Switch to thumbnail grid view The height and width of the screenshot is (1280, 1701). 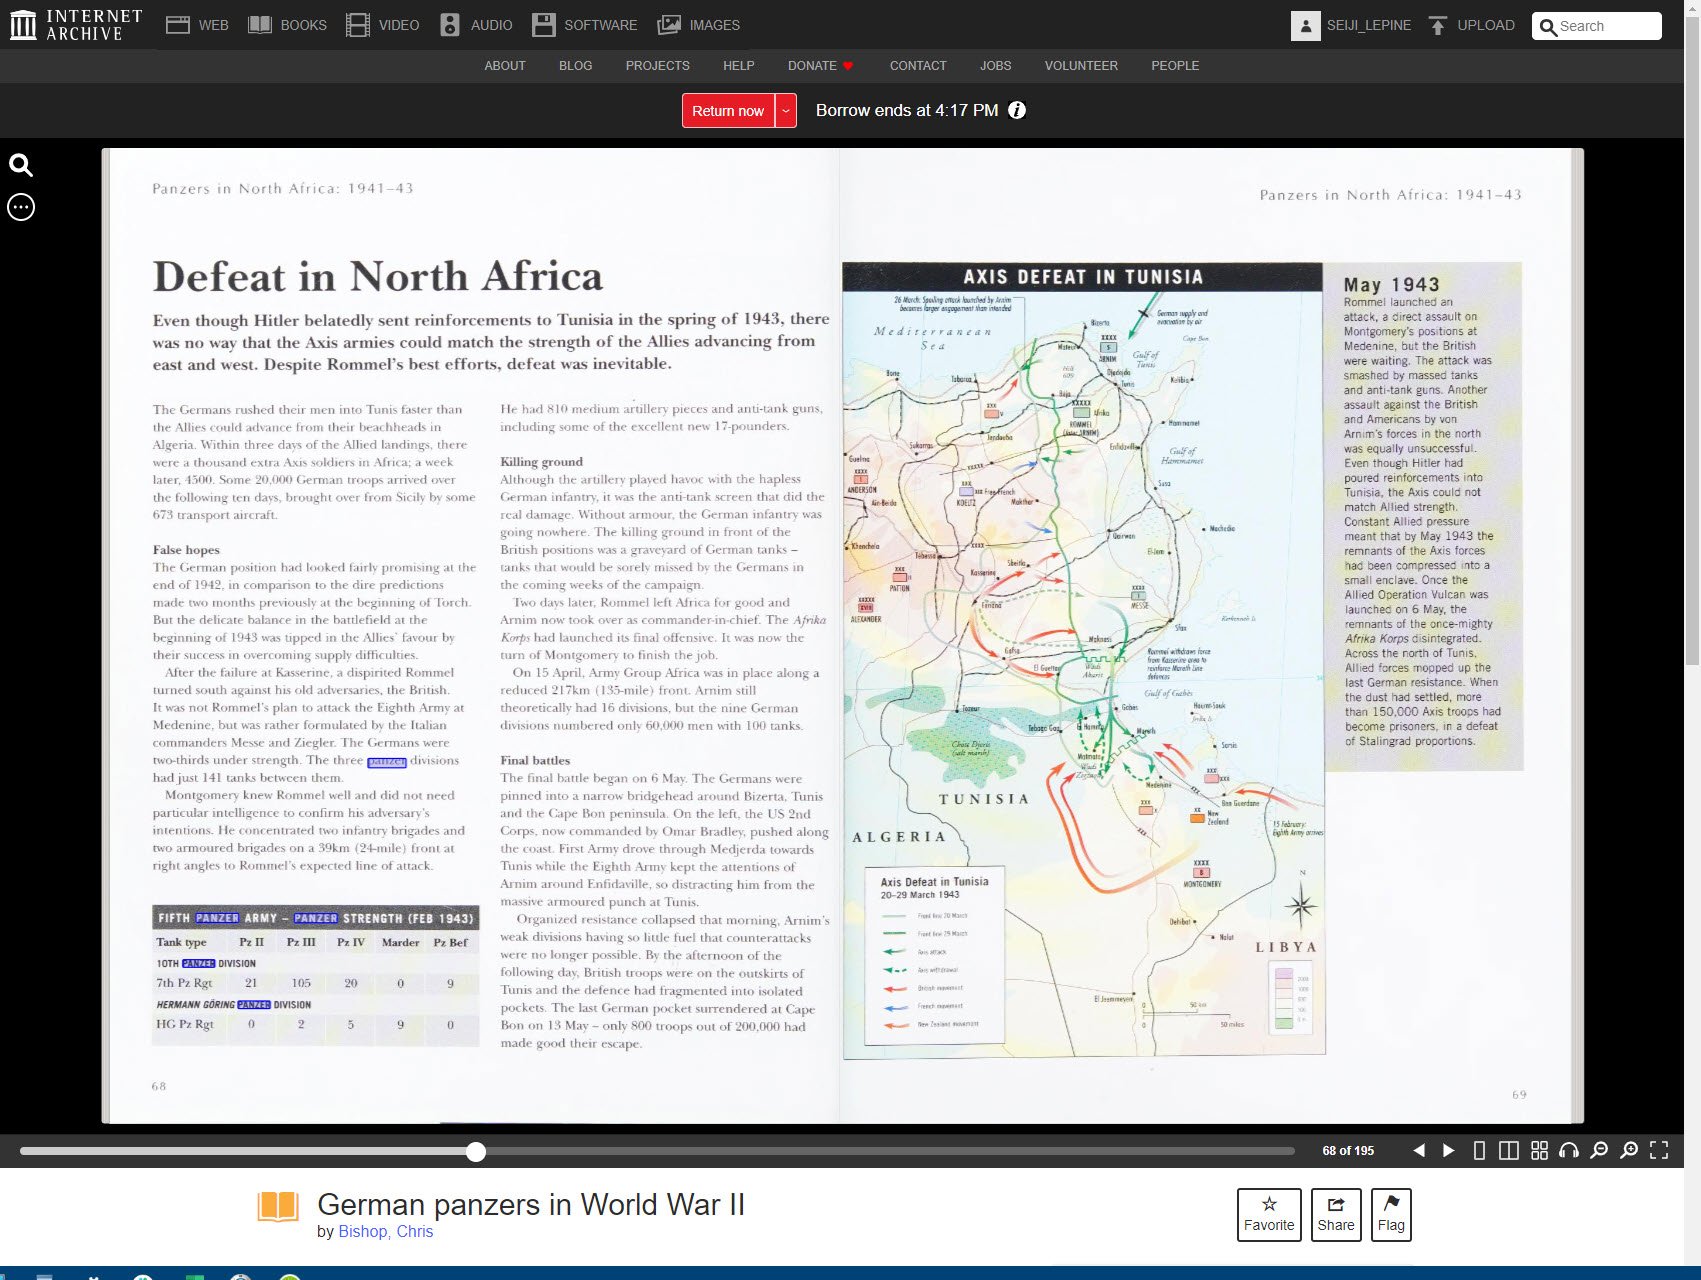pos(1539,1151)
